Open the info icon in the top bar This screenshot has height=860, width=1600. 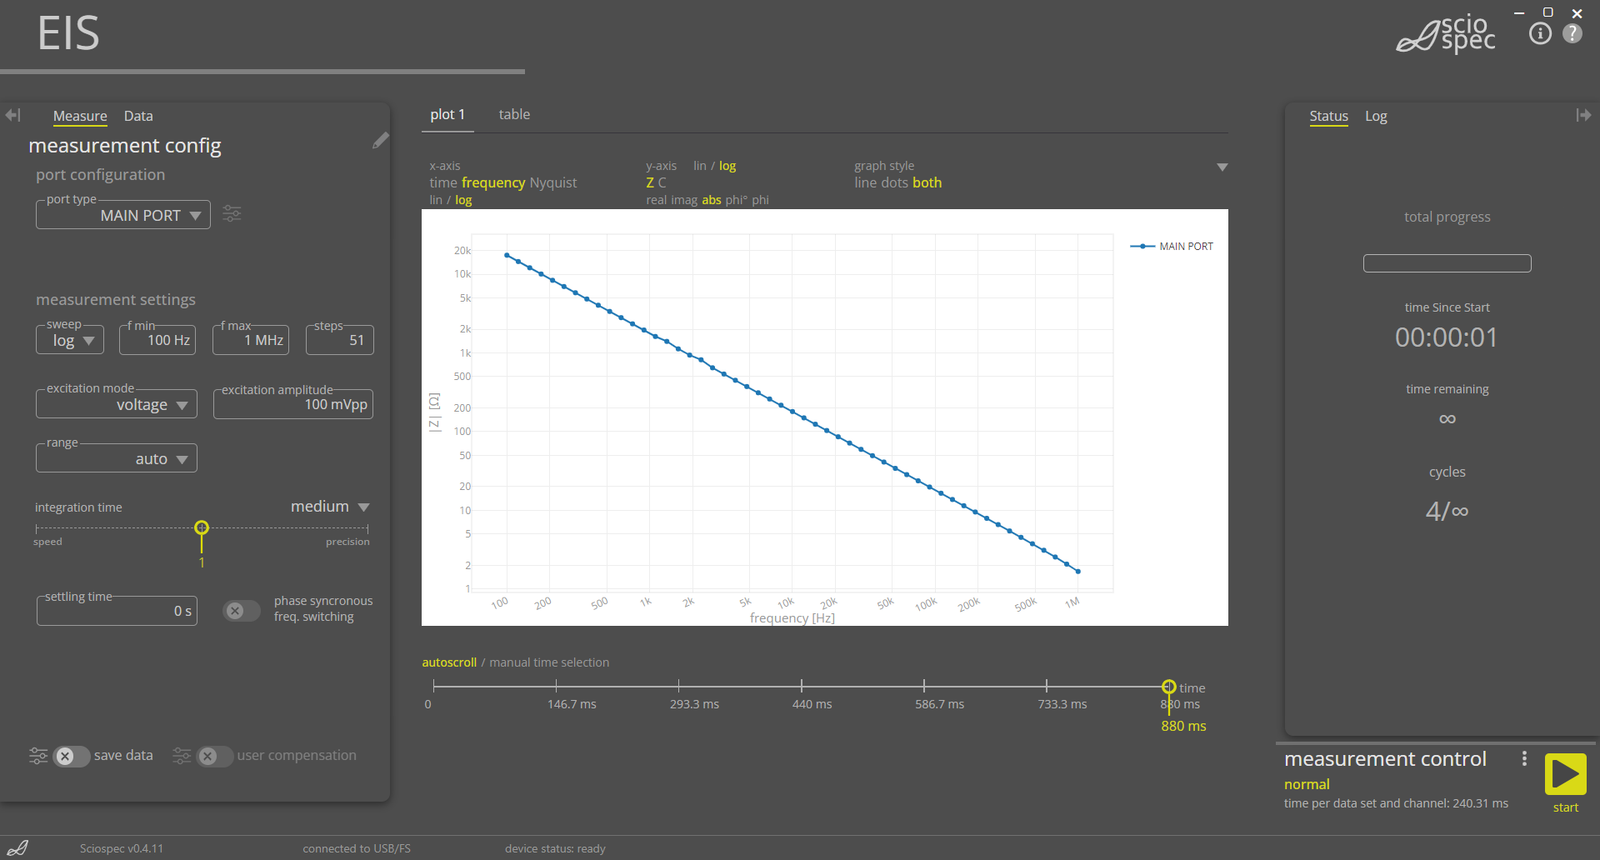1540,34
